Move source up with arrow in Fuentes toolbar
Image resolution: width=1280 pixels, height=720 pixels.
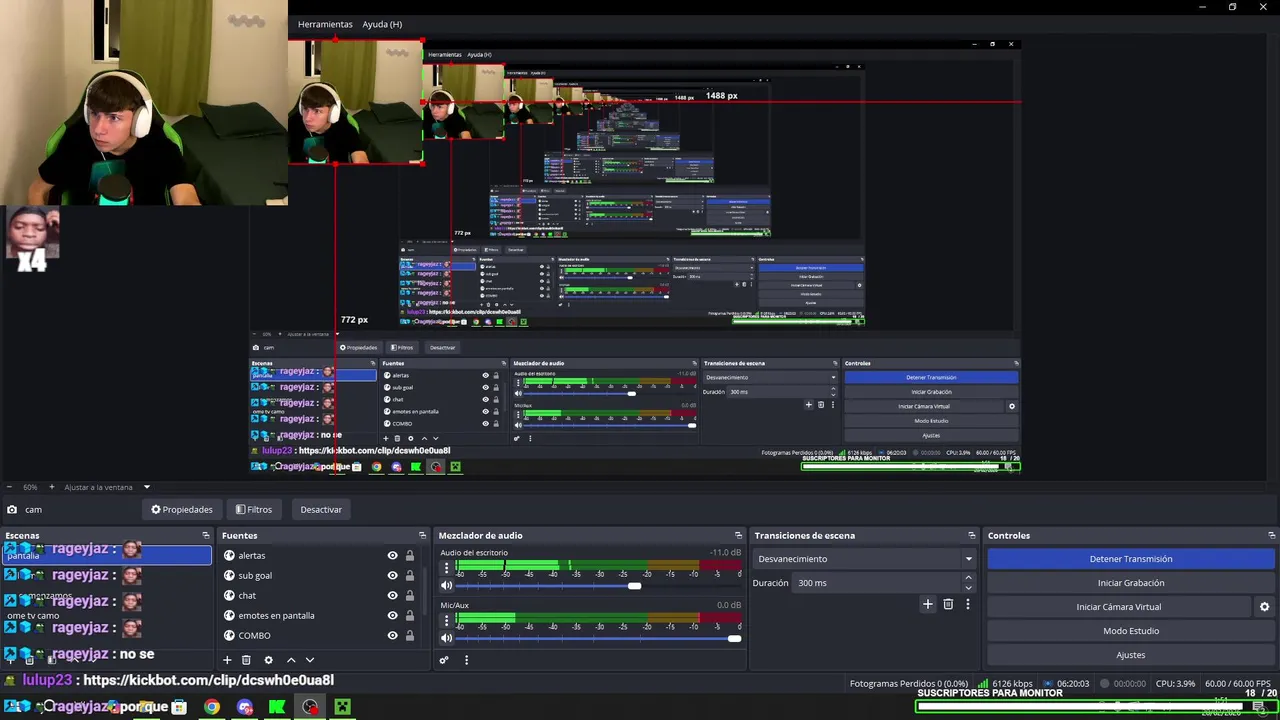[x=291, y=660]
